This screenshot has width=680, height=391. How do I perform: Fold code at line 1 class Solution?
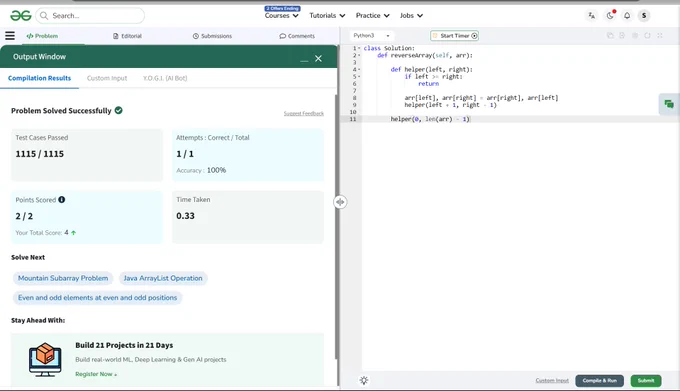pos(359,48)
